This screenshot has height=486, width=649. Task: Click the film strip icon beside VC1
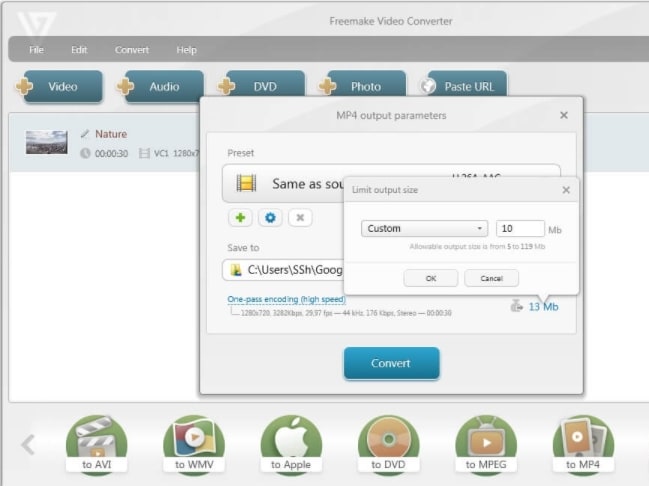click(x=144, y=153)
